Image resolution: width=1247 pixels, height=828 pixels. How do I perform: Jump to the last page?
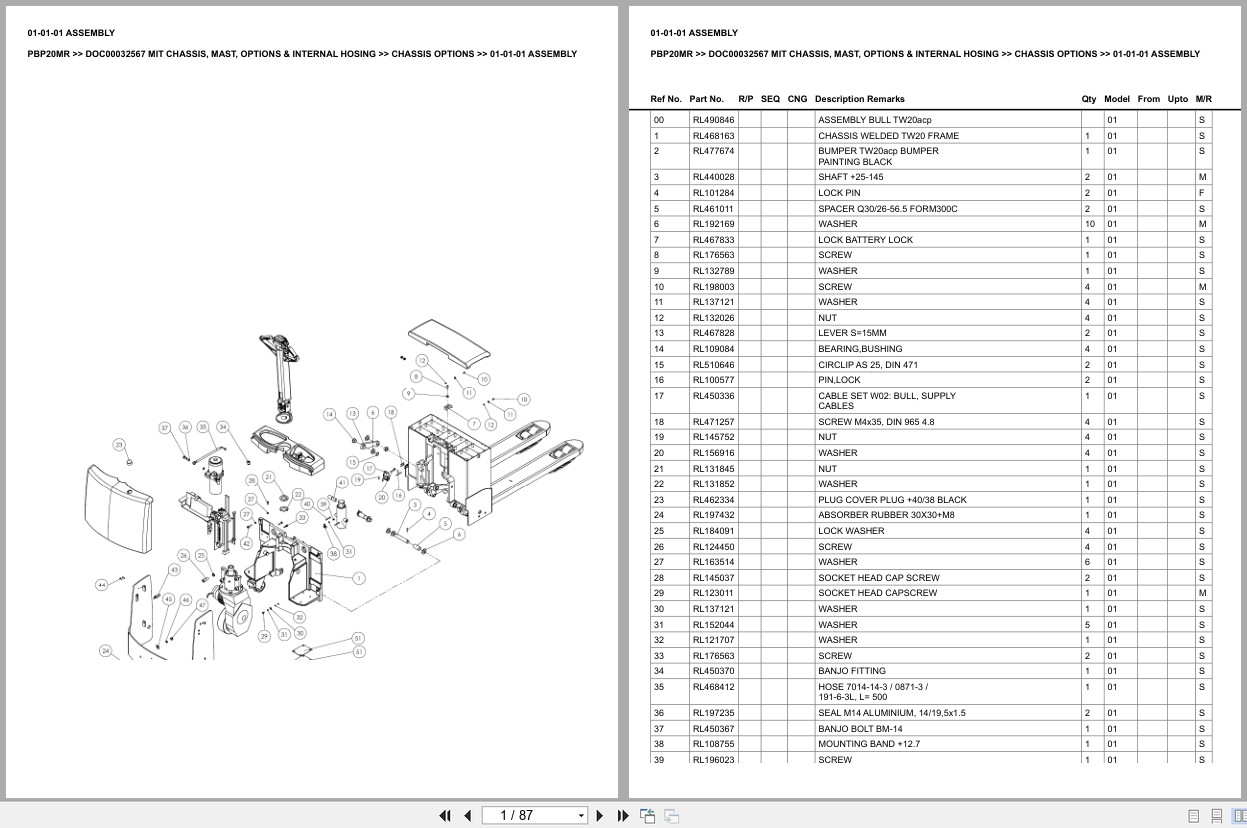[x=622, y=815]
